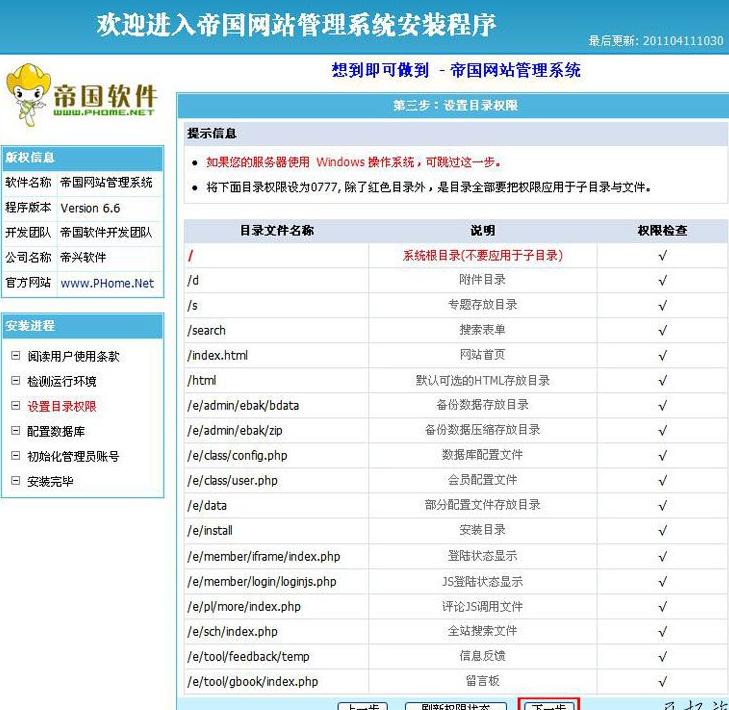Click the /html directory name
The width and height of the screenshot is (729, 710).
pyautogui.click(x=202, y=381)
